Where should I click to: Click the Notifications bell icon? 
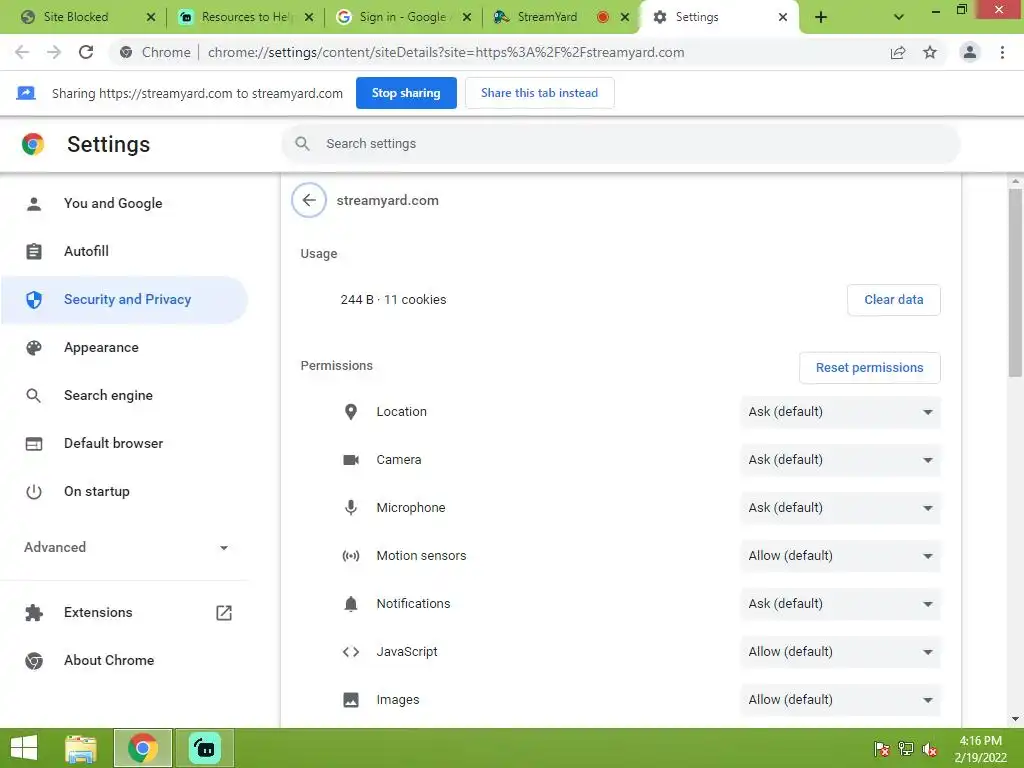coord(351,603)
